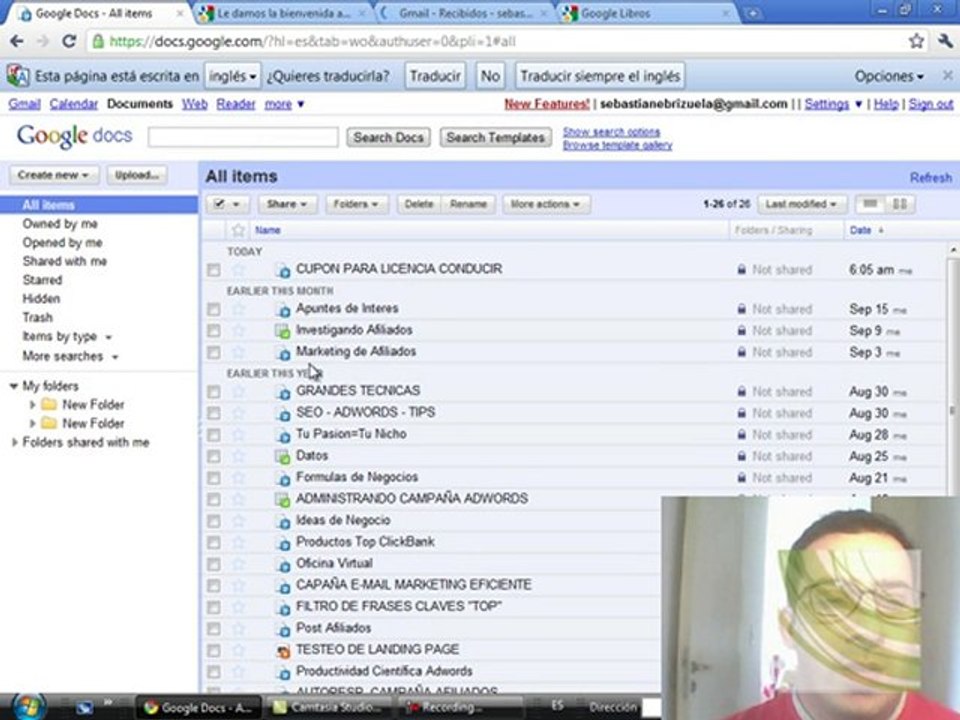Check the CUPON PARA LICENCIA CONDUCIR checkbox
This screenshot has height=720, width=960.
pyautogui.click(x=214, y=269)
